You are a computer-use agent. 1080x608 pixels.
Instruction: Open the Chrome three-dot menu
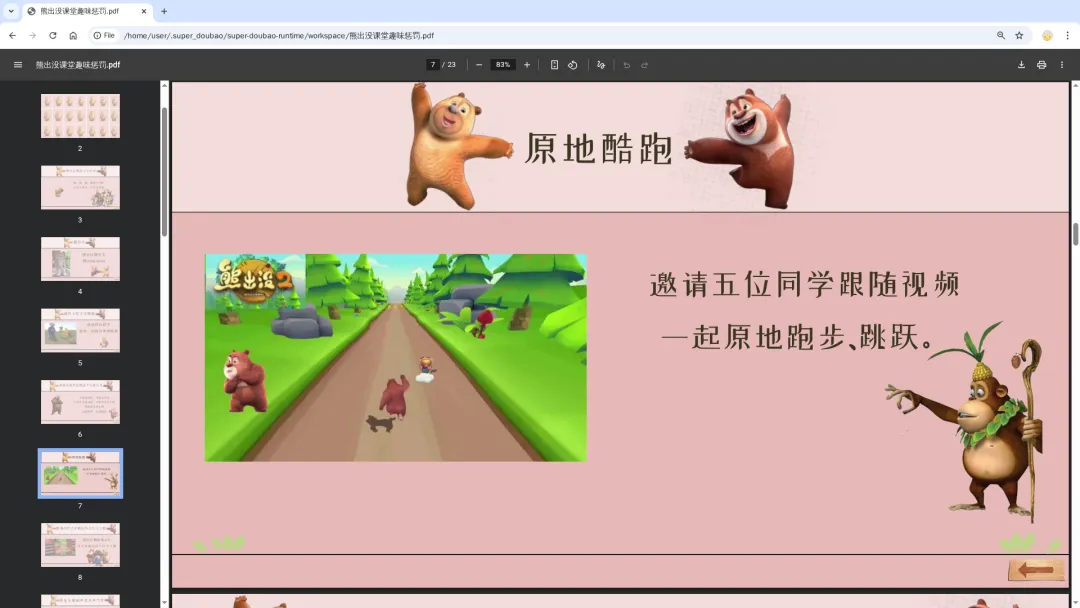(x=1068, y=35)
